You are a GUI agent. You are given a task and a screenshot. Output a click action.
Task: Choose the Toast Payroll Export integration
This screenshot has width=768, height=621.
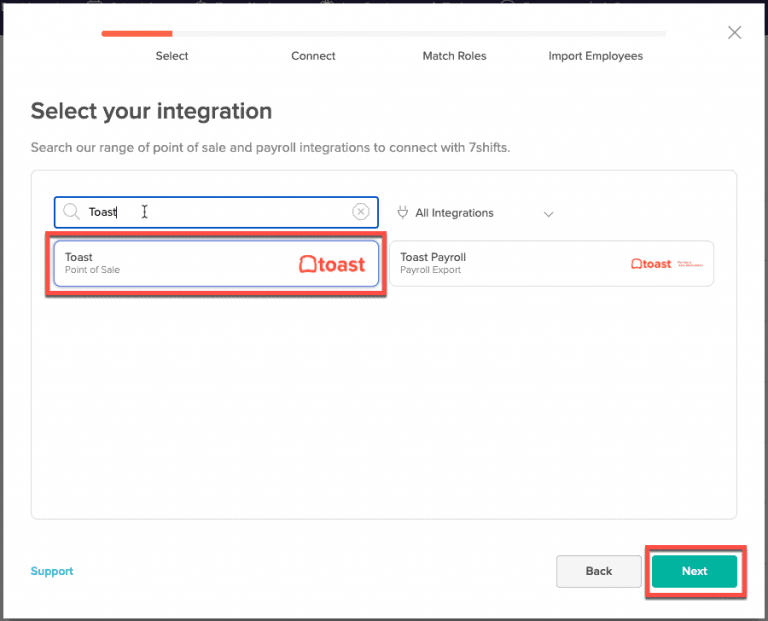(500, 264)
